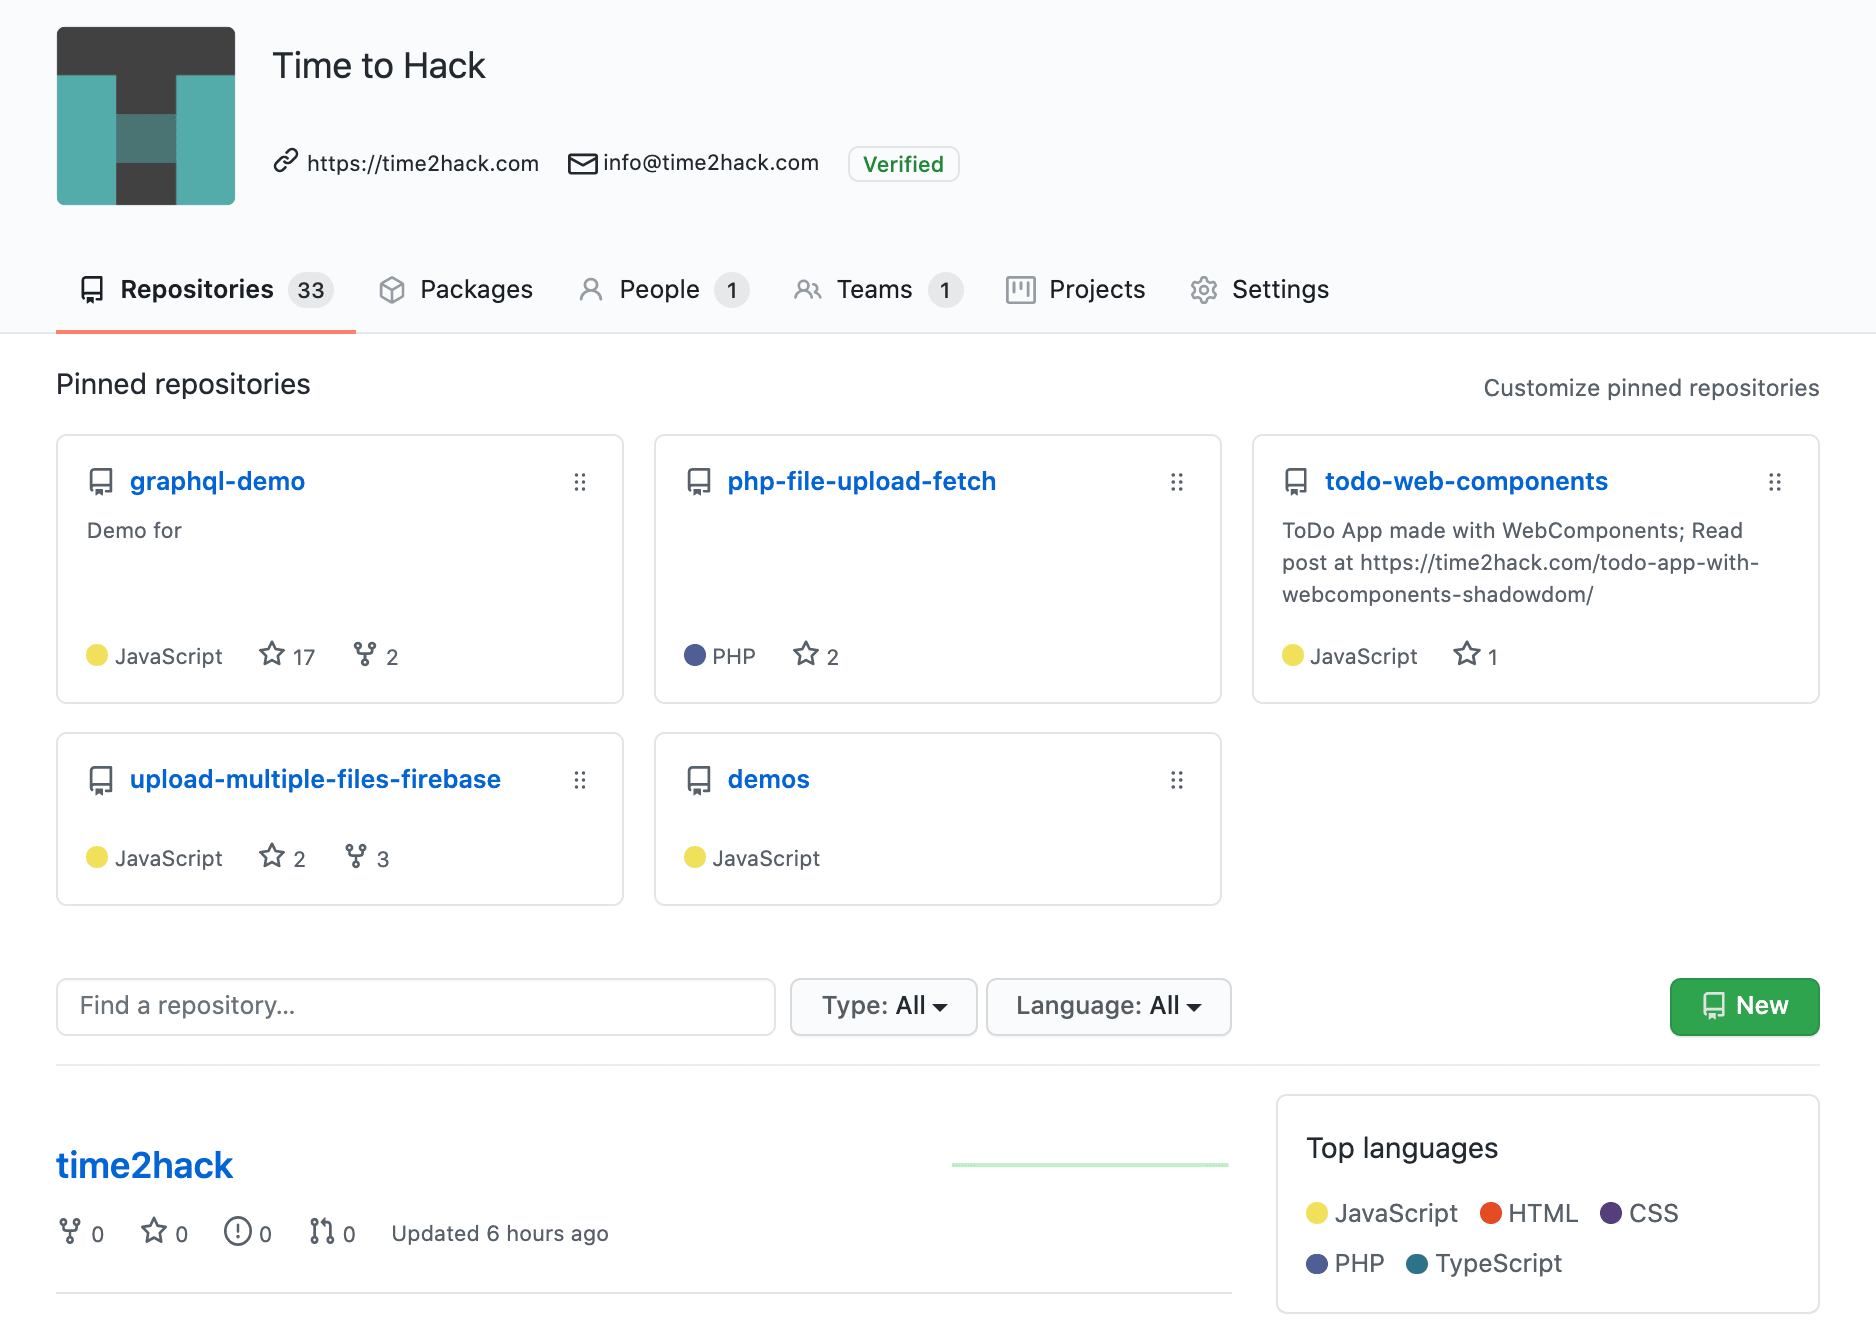Open the https://time2hack.com website link

(x=422, y=163)
